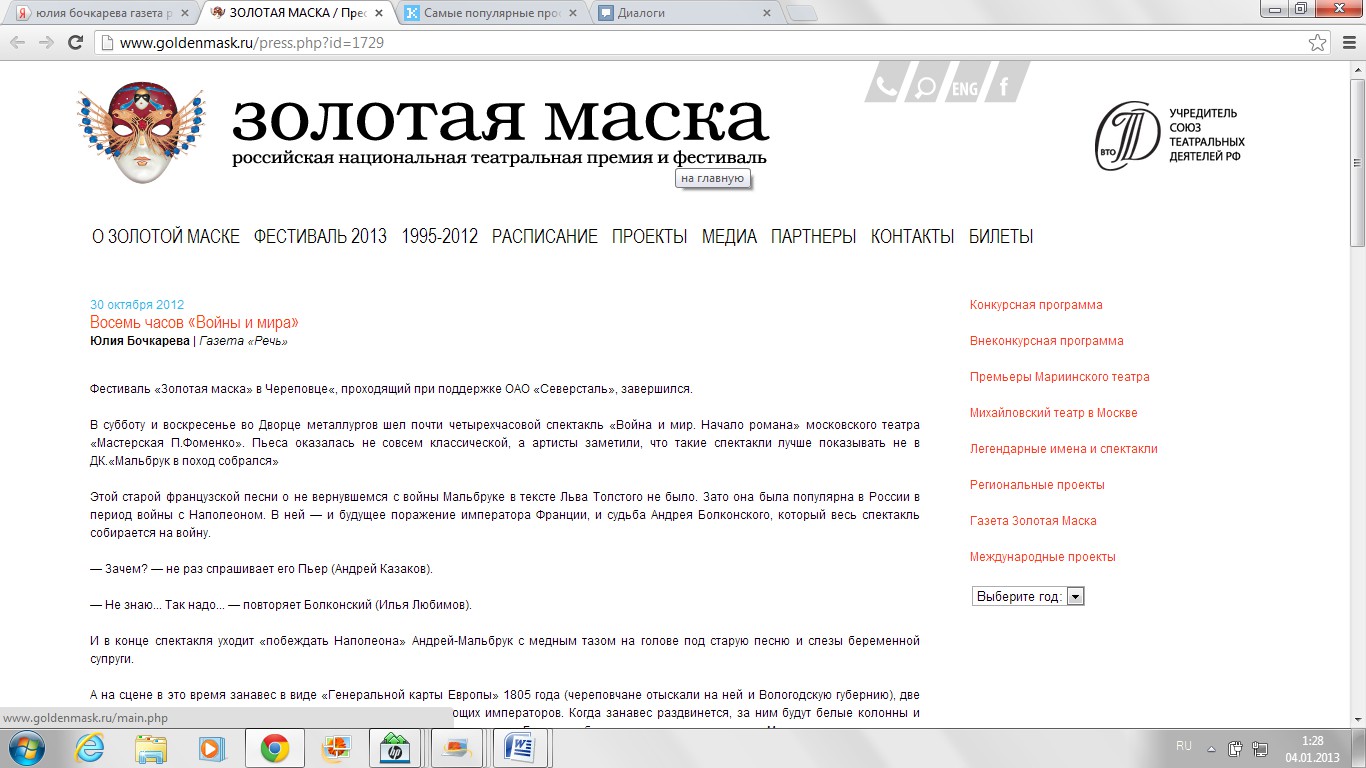
Task: Close the «ЗОЛОТАЯ МАСКА» tab
Action: coord(379,13)
